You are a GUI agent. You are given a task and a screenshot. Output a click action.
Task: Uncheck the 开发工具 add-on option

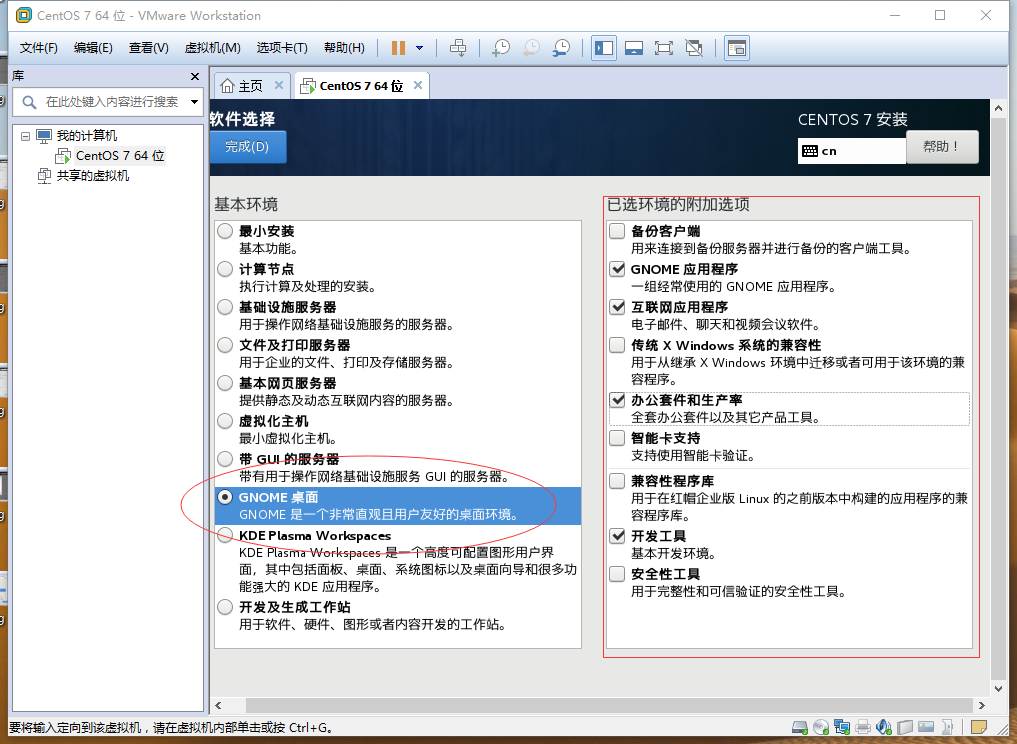pyautogui.click(x=617, y=536)
